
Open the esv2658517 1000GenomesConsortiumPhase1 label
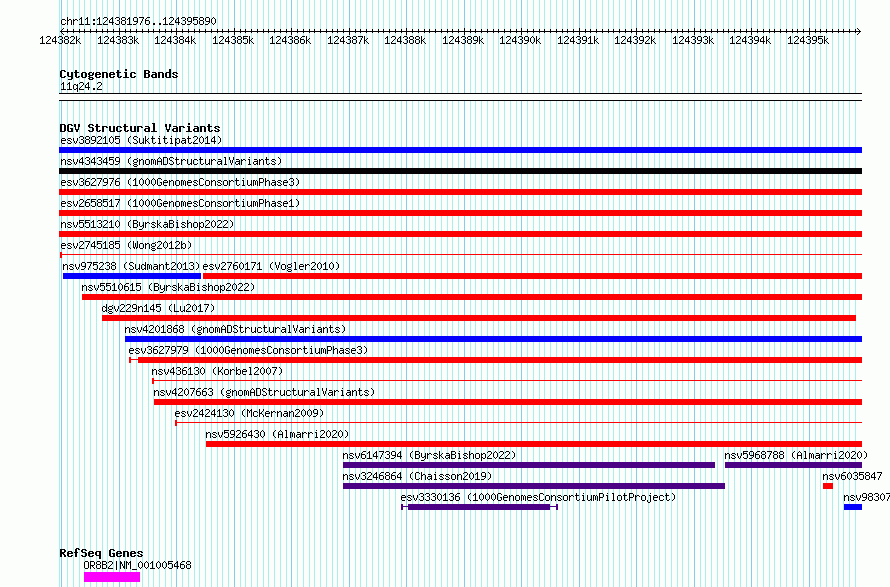tap(180, 203)
